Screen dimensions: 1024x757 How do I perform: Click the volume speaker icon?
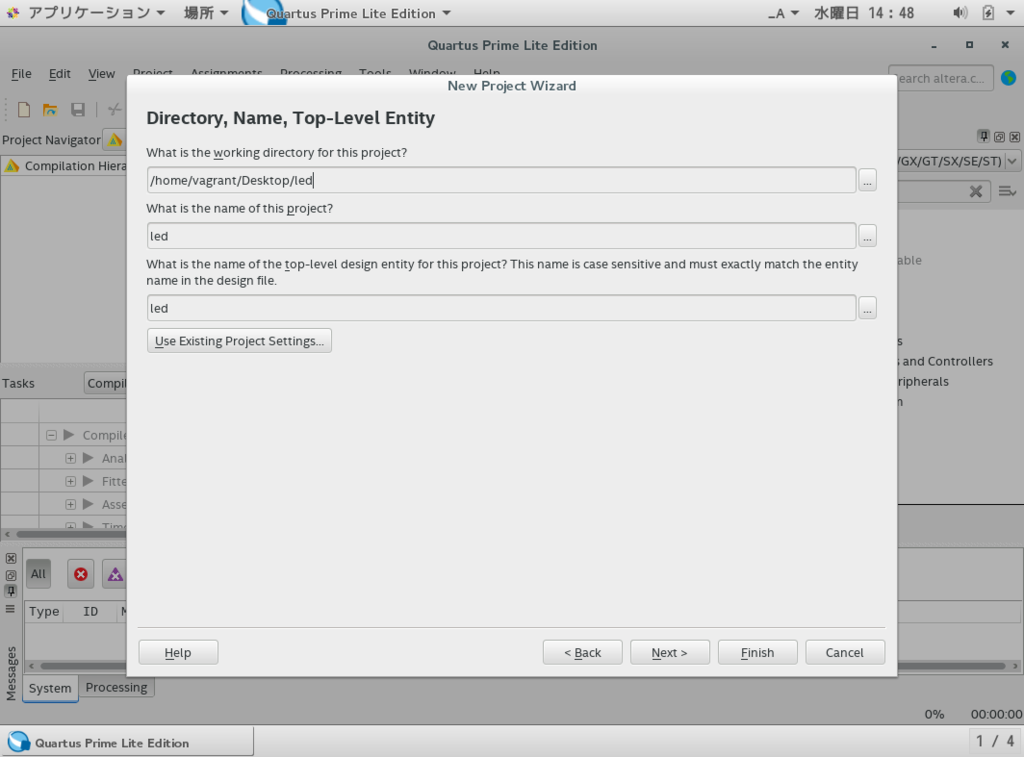click(x=960, y=13)
